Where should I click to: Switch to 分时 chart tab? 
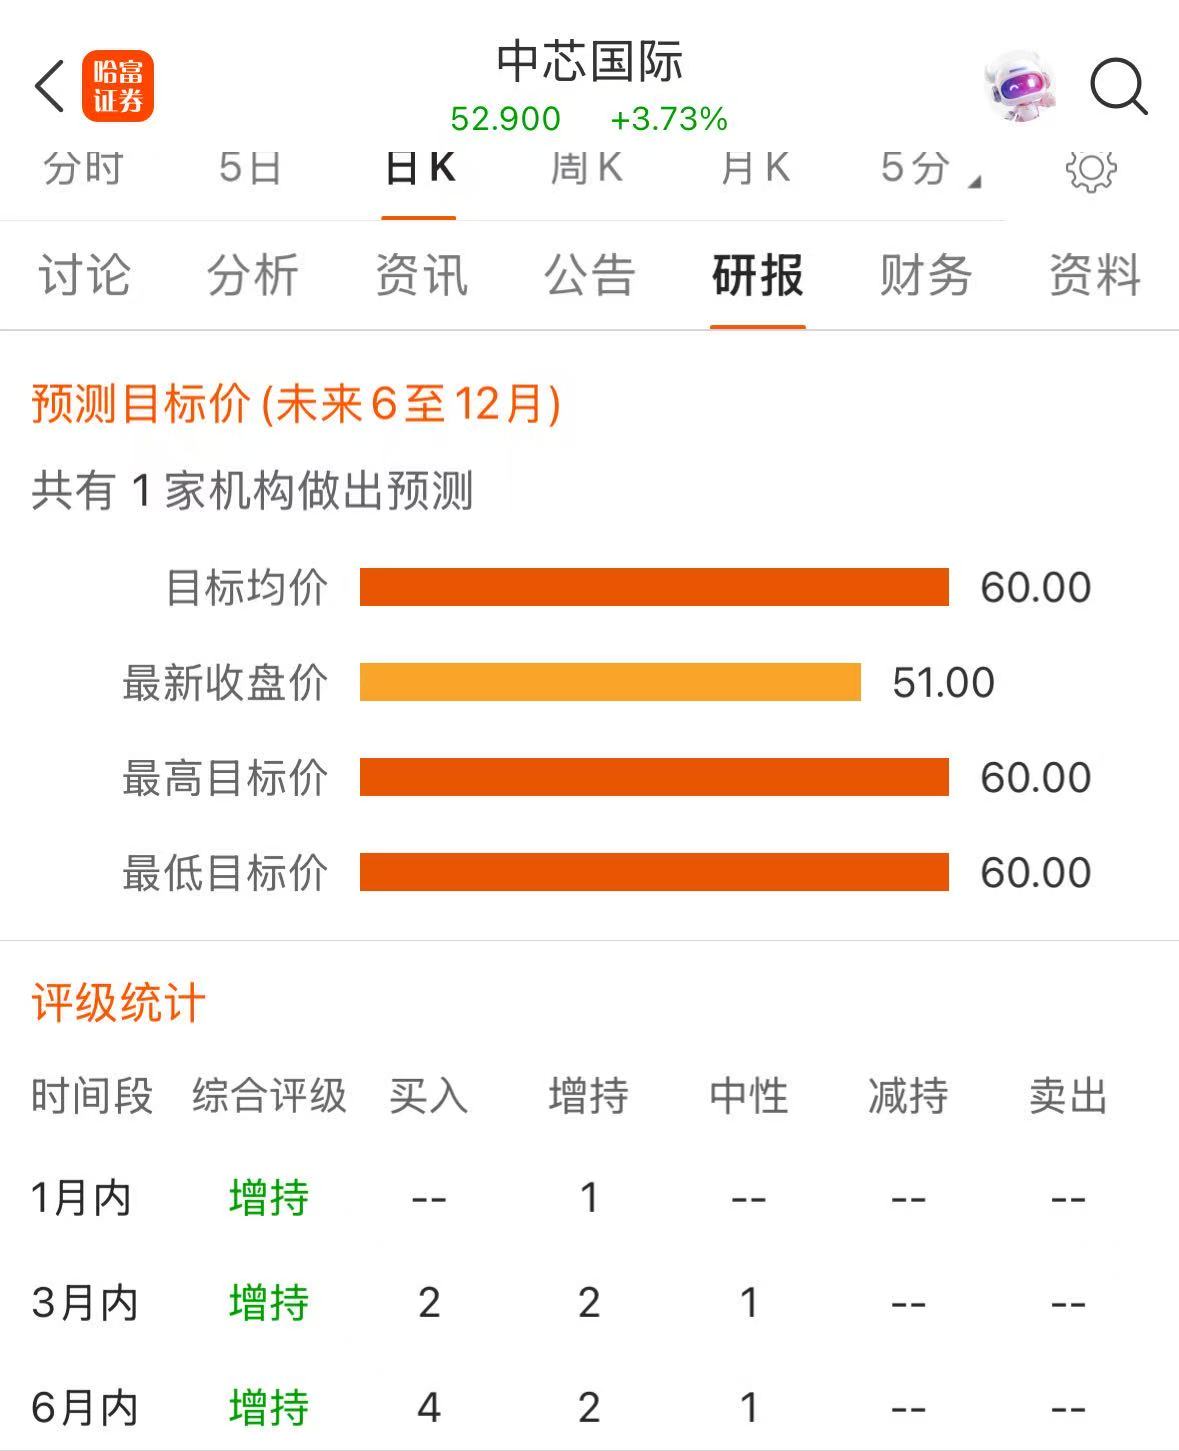(83, 169)
